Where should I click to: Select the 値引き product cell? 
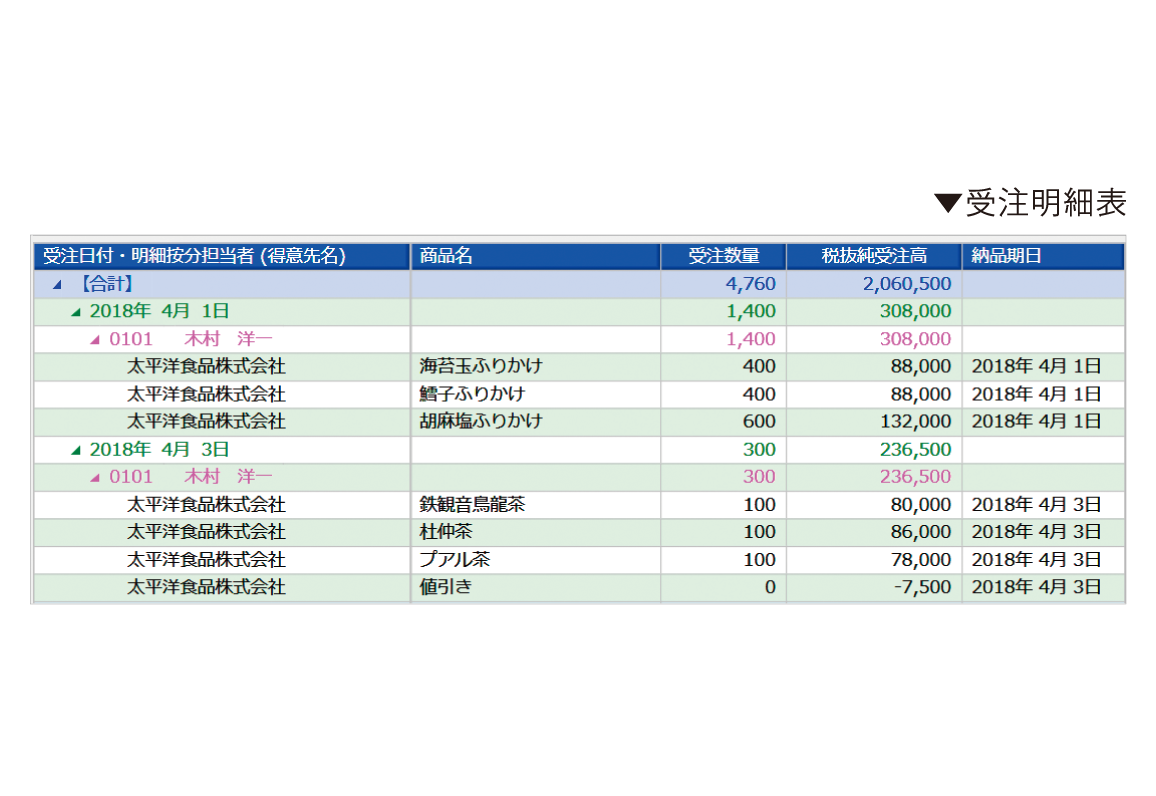click(535, 587)
